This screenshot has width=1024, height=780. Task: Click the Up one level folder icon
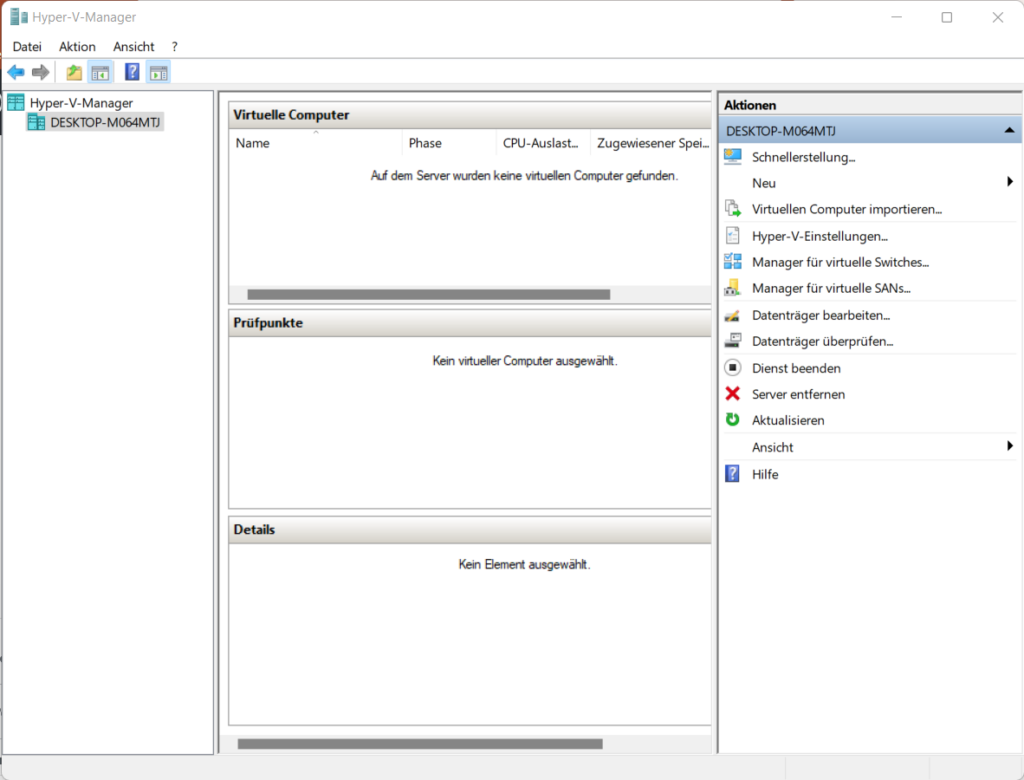click(74, 72)
